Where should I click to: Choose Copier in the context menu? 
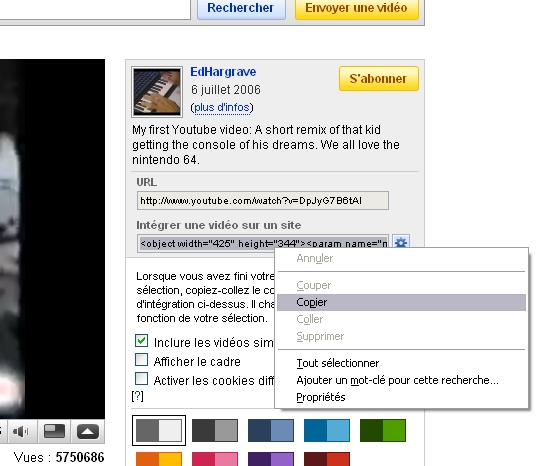coord(401,302)
